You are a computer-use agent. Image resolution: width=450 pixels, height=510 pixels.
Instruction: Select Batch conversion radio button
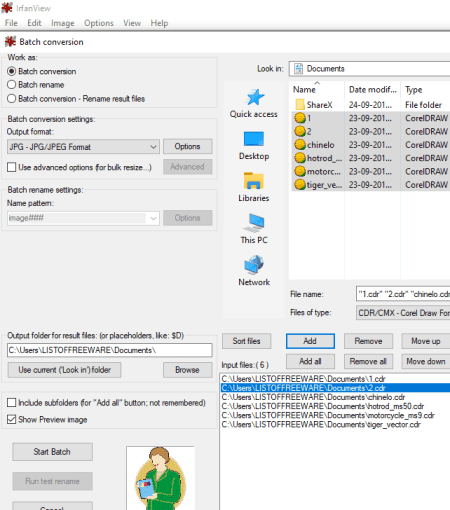[12, 71]
